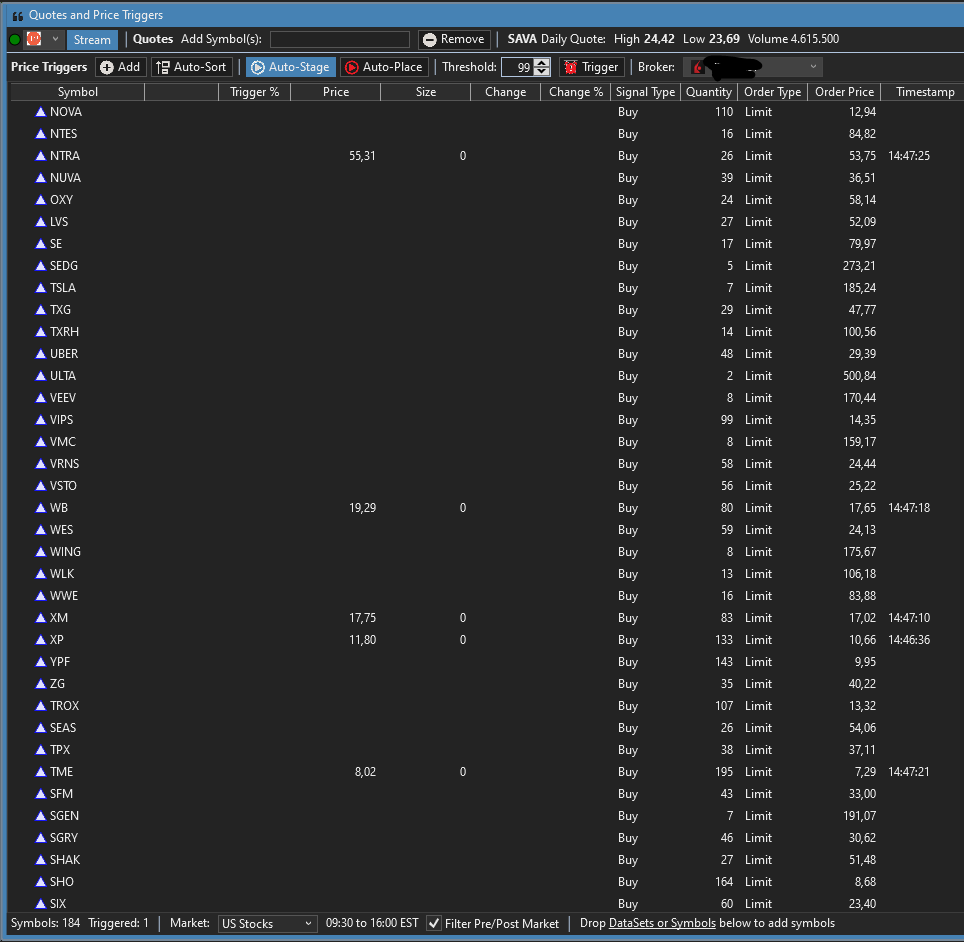The width and height of the screenshot is (964, 942).
Task: Click the triangle icon beside UBER
Action: tap(41, 354)
